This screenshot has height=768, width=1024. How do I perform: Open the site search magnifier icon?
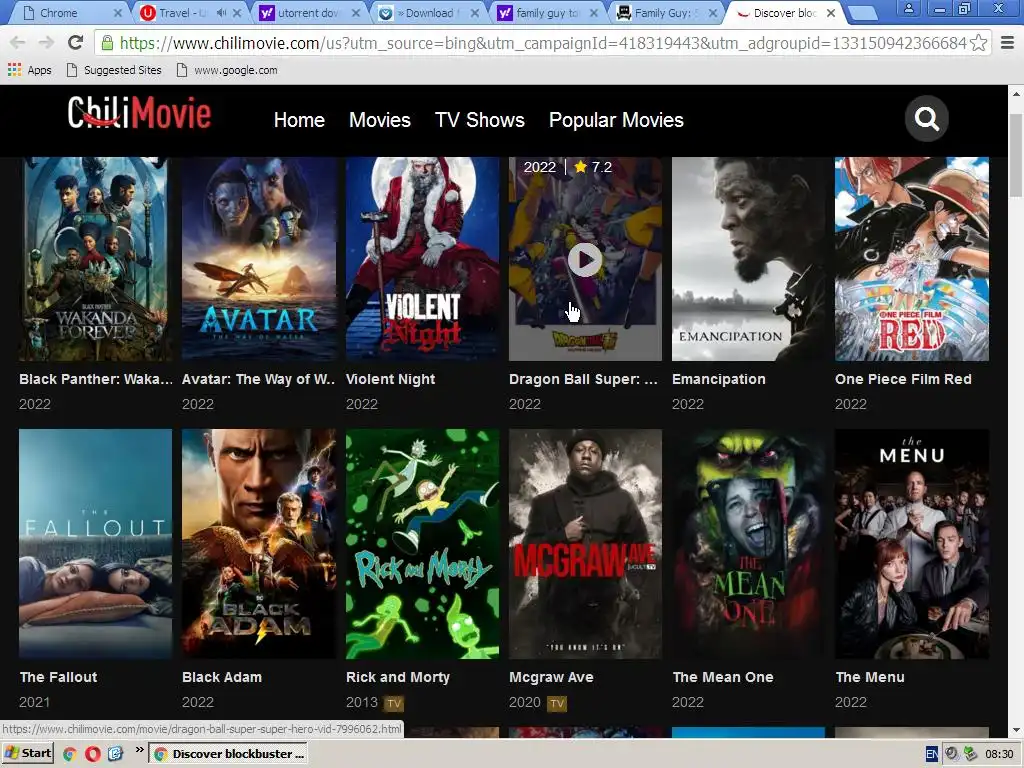tap(926, 119)
